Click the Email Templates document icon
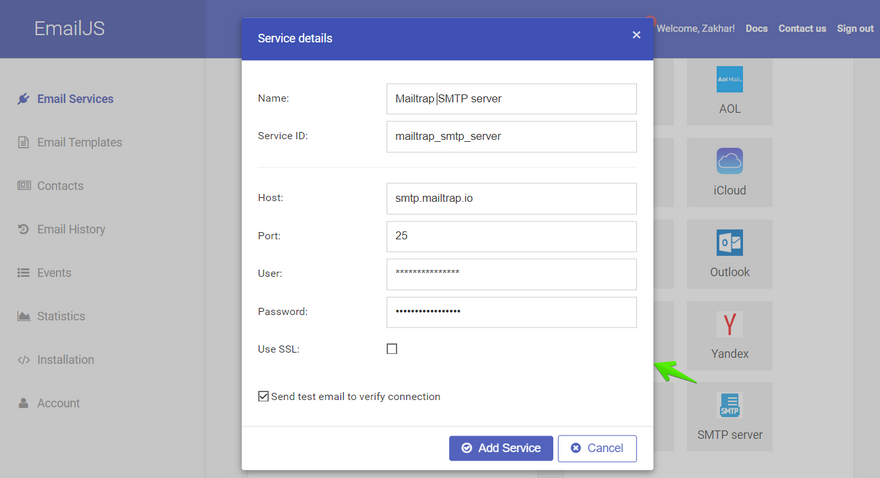The width and height of the screenshot is (880, 478). 23,143
